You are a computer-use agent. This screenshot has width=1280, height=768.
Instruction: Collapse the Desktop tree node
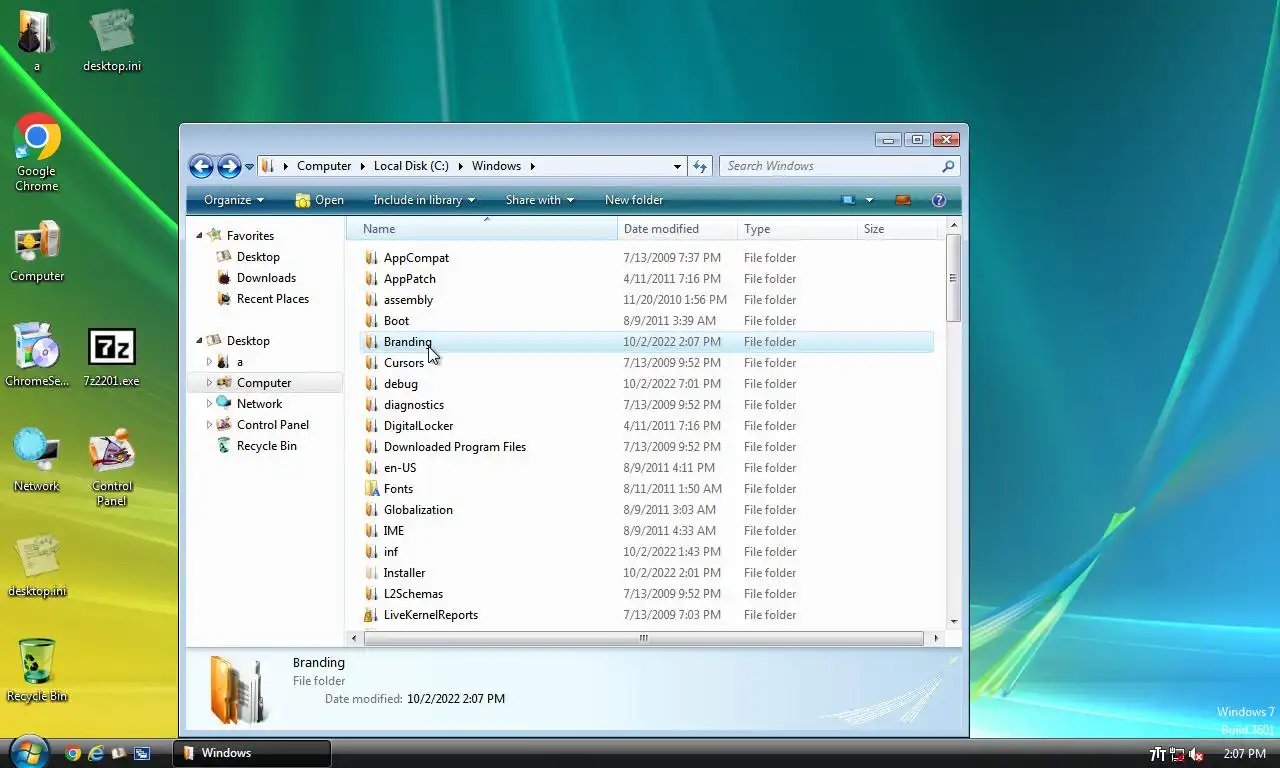coord(199,341)
